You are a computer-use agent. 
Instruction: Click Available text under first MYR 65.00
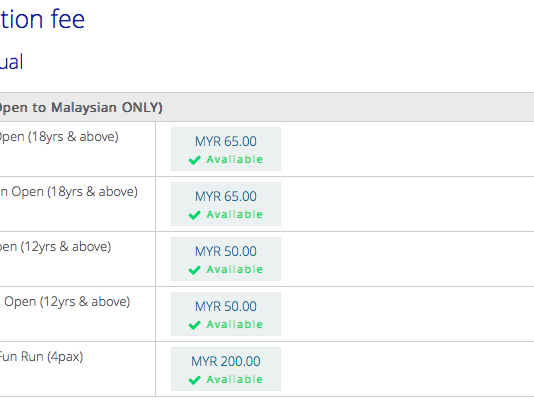pyautogui.click(x=235, y=159)
